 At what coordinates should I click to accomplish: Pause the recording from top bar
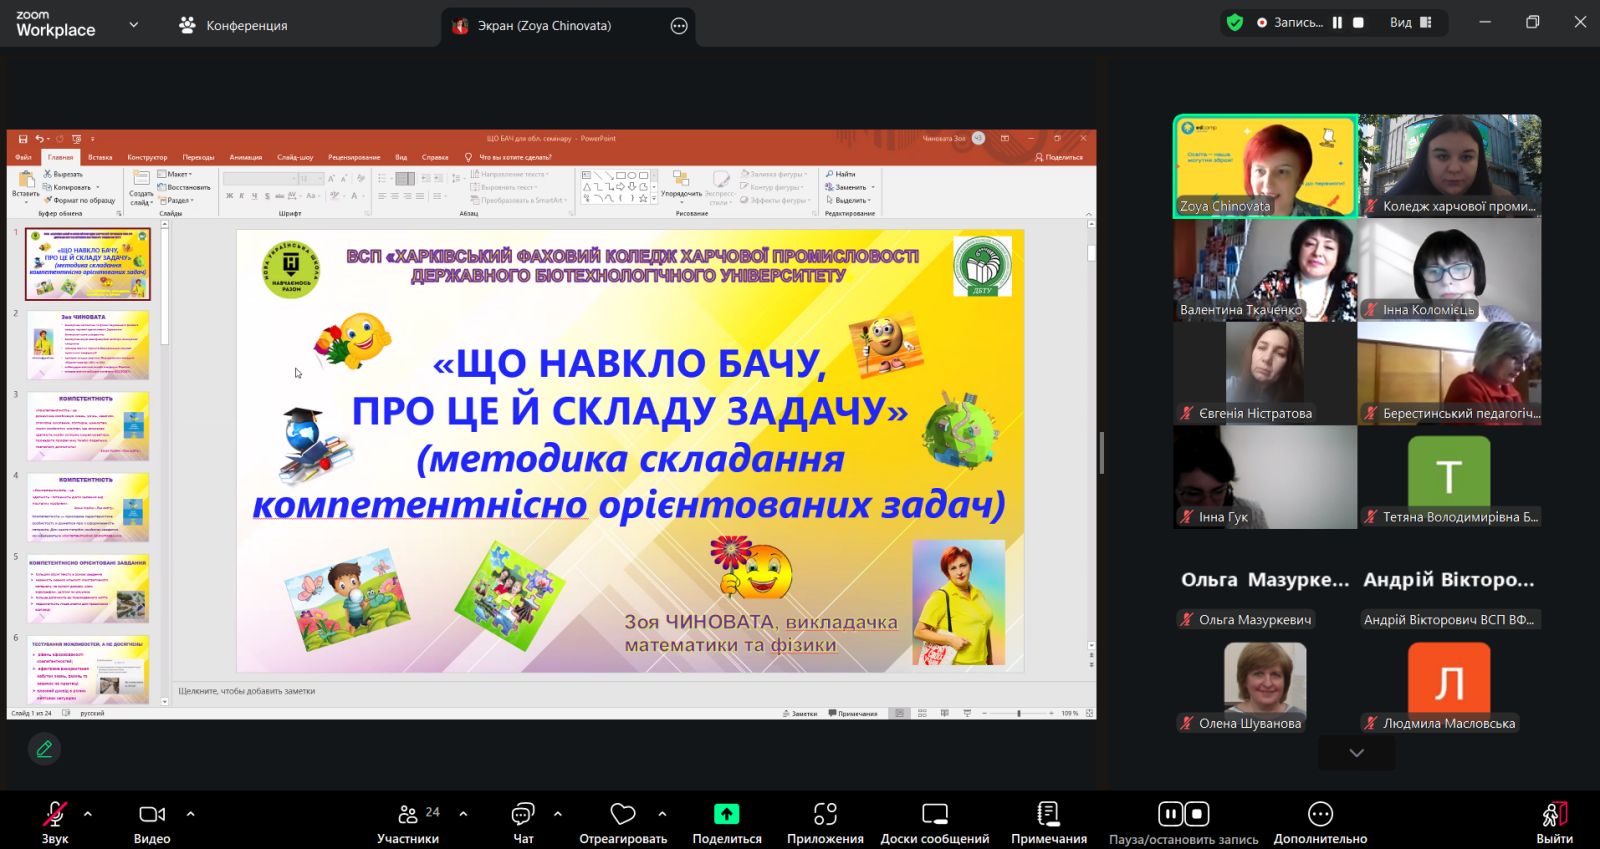click(1337, 22)
